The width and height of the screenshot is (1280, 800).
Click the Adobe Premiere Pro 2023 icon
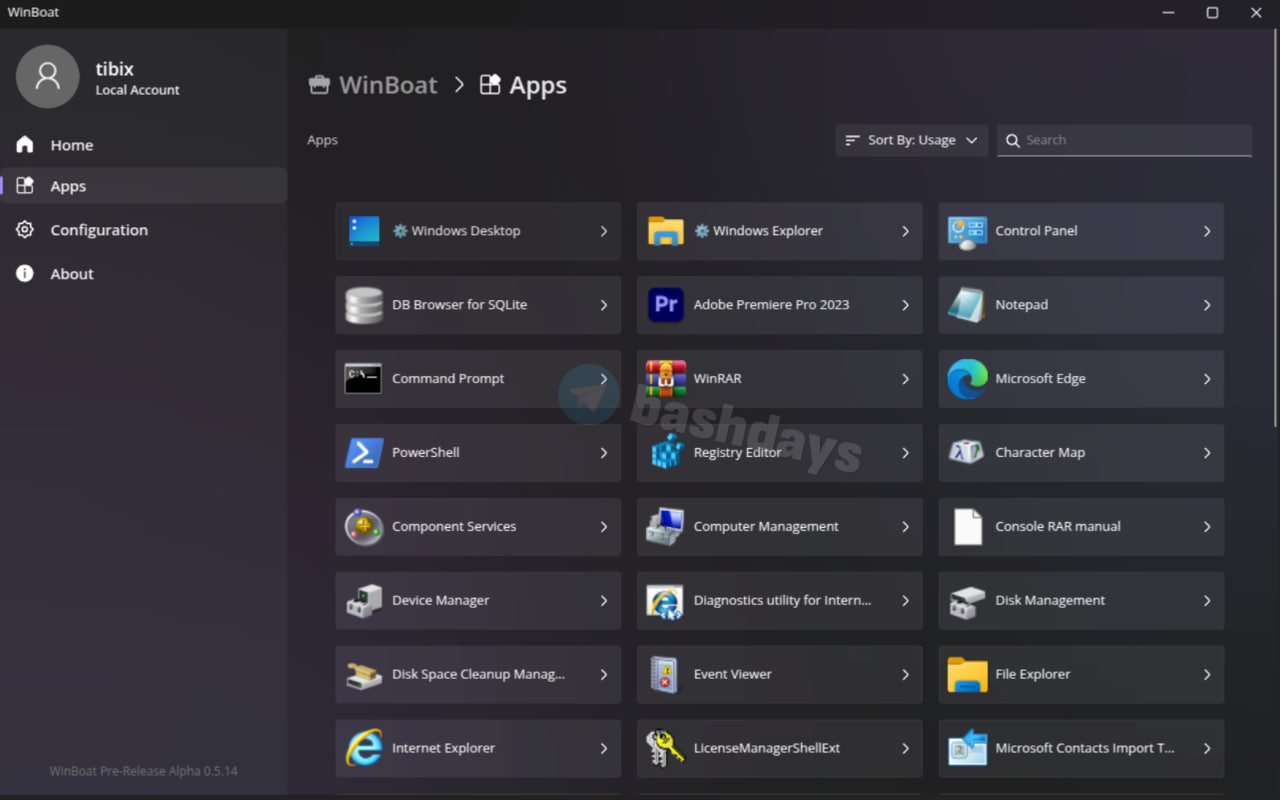(665, 305)
